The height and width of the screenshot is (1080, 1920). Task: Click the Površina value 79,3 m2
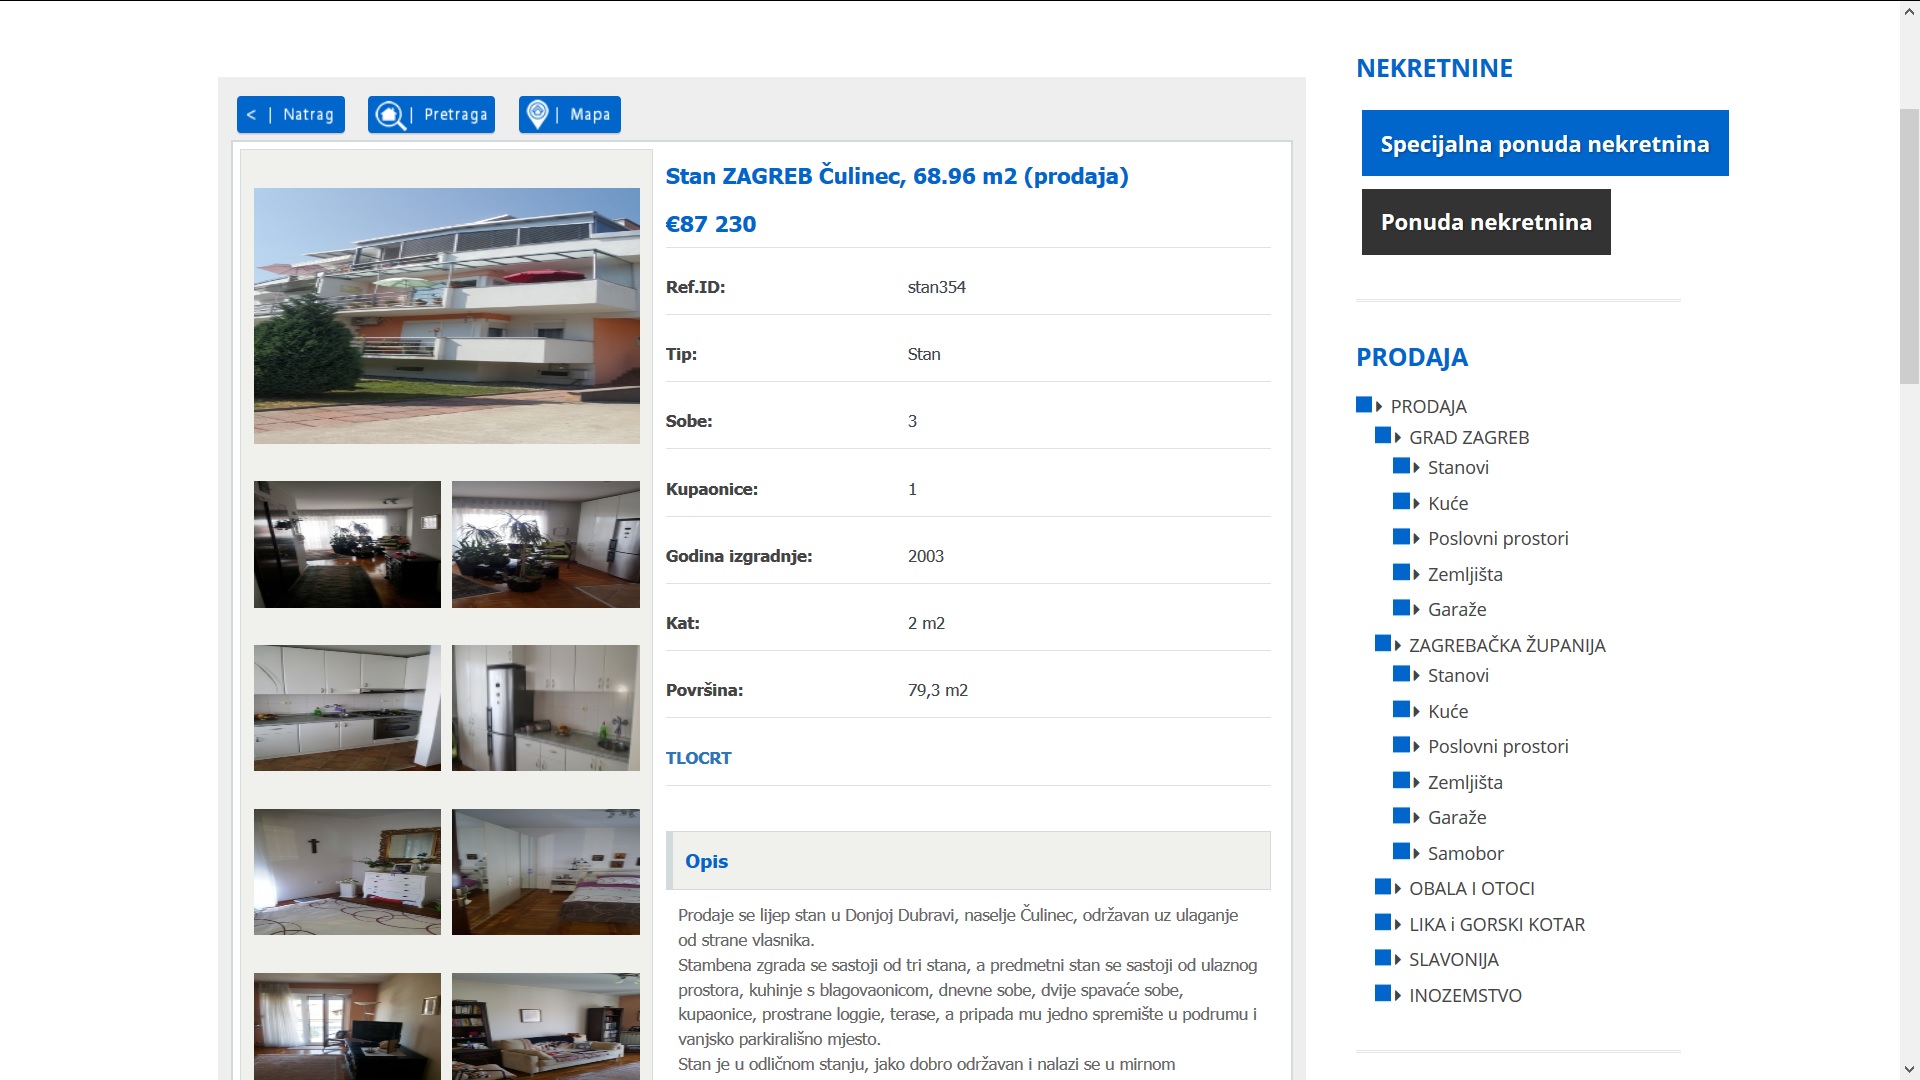coord(938,690)
